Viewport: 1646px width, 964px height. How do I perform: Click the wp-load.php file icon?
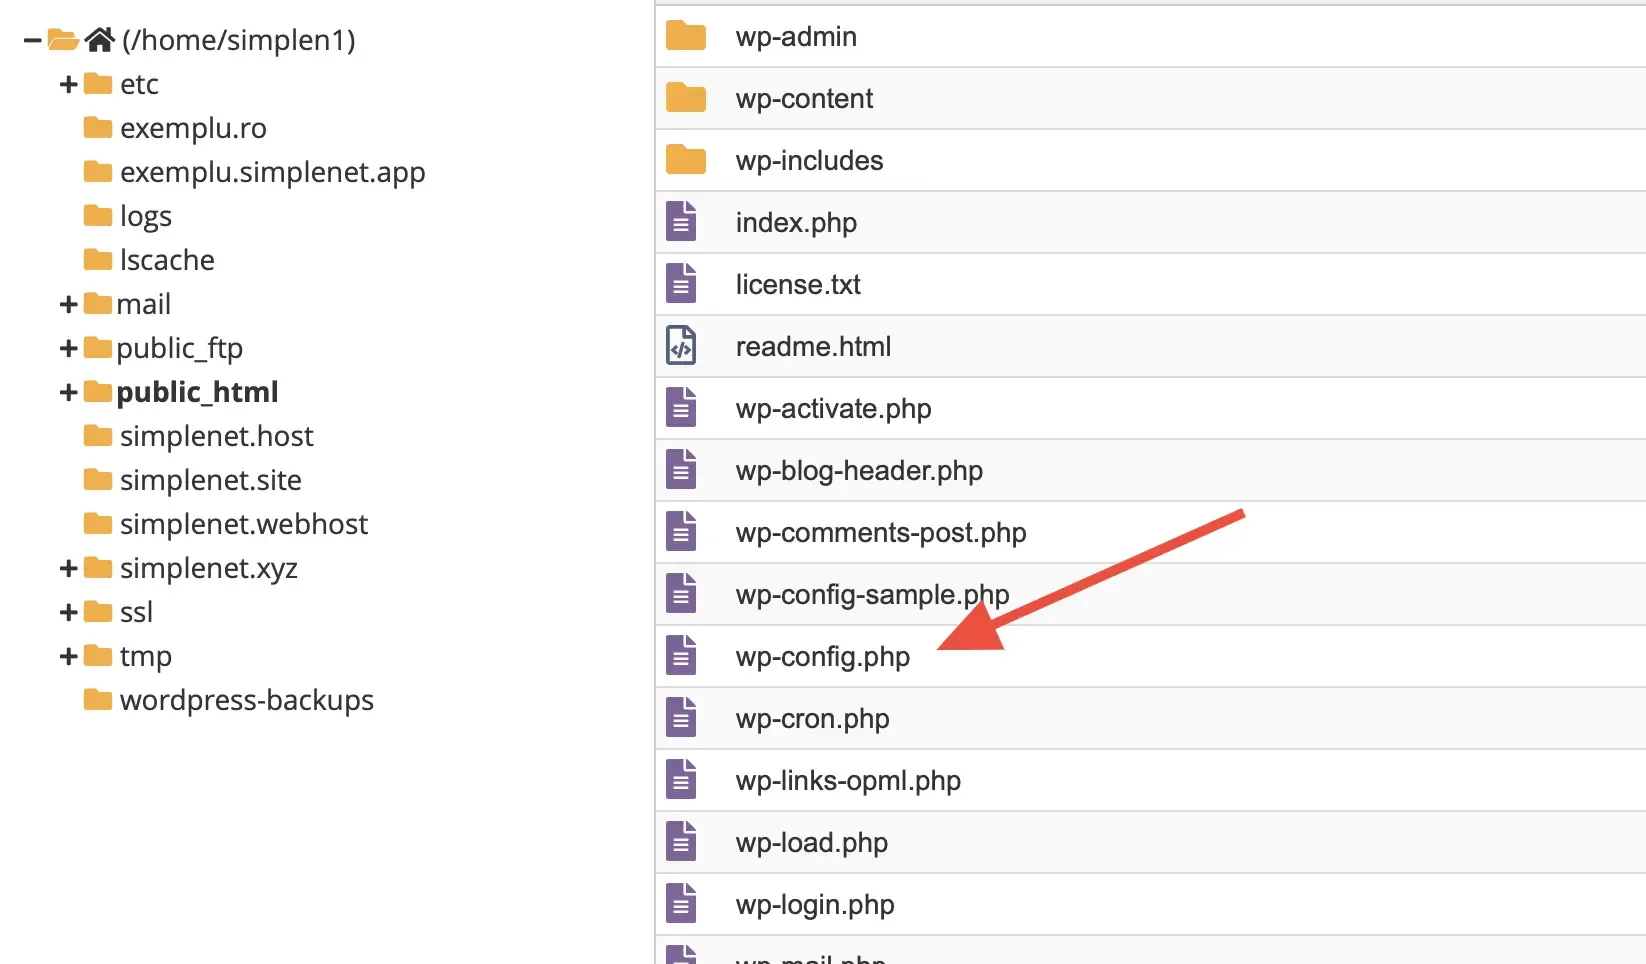pos(681,842)
